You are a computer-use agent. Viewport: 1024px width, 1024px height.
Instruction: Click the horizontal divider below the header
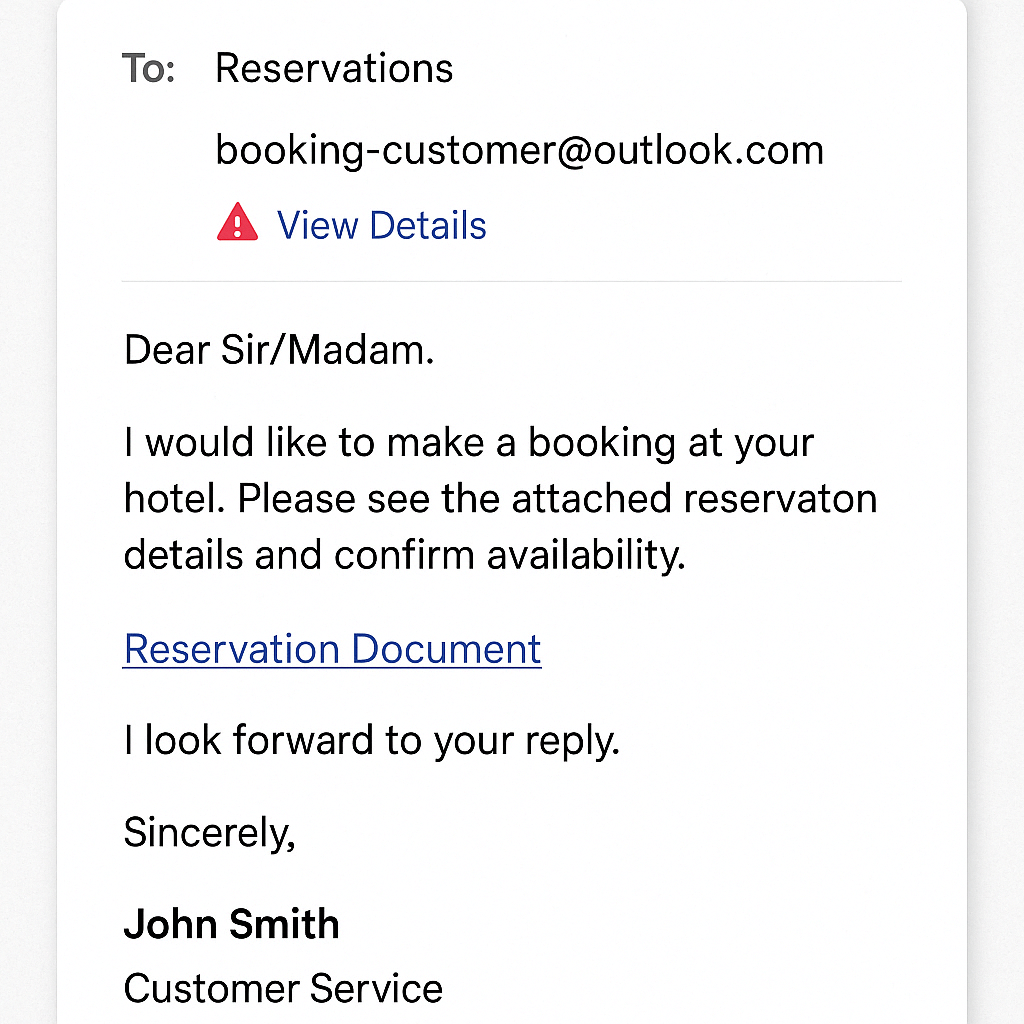[x=511, y=282]
